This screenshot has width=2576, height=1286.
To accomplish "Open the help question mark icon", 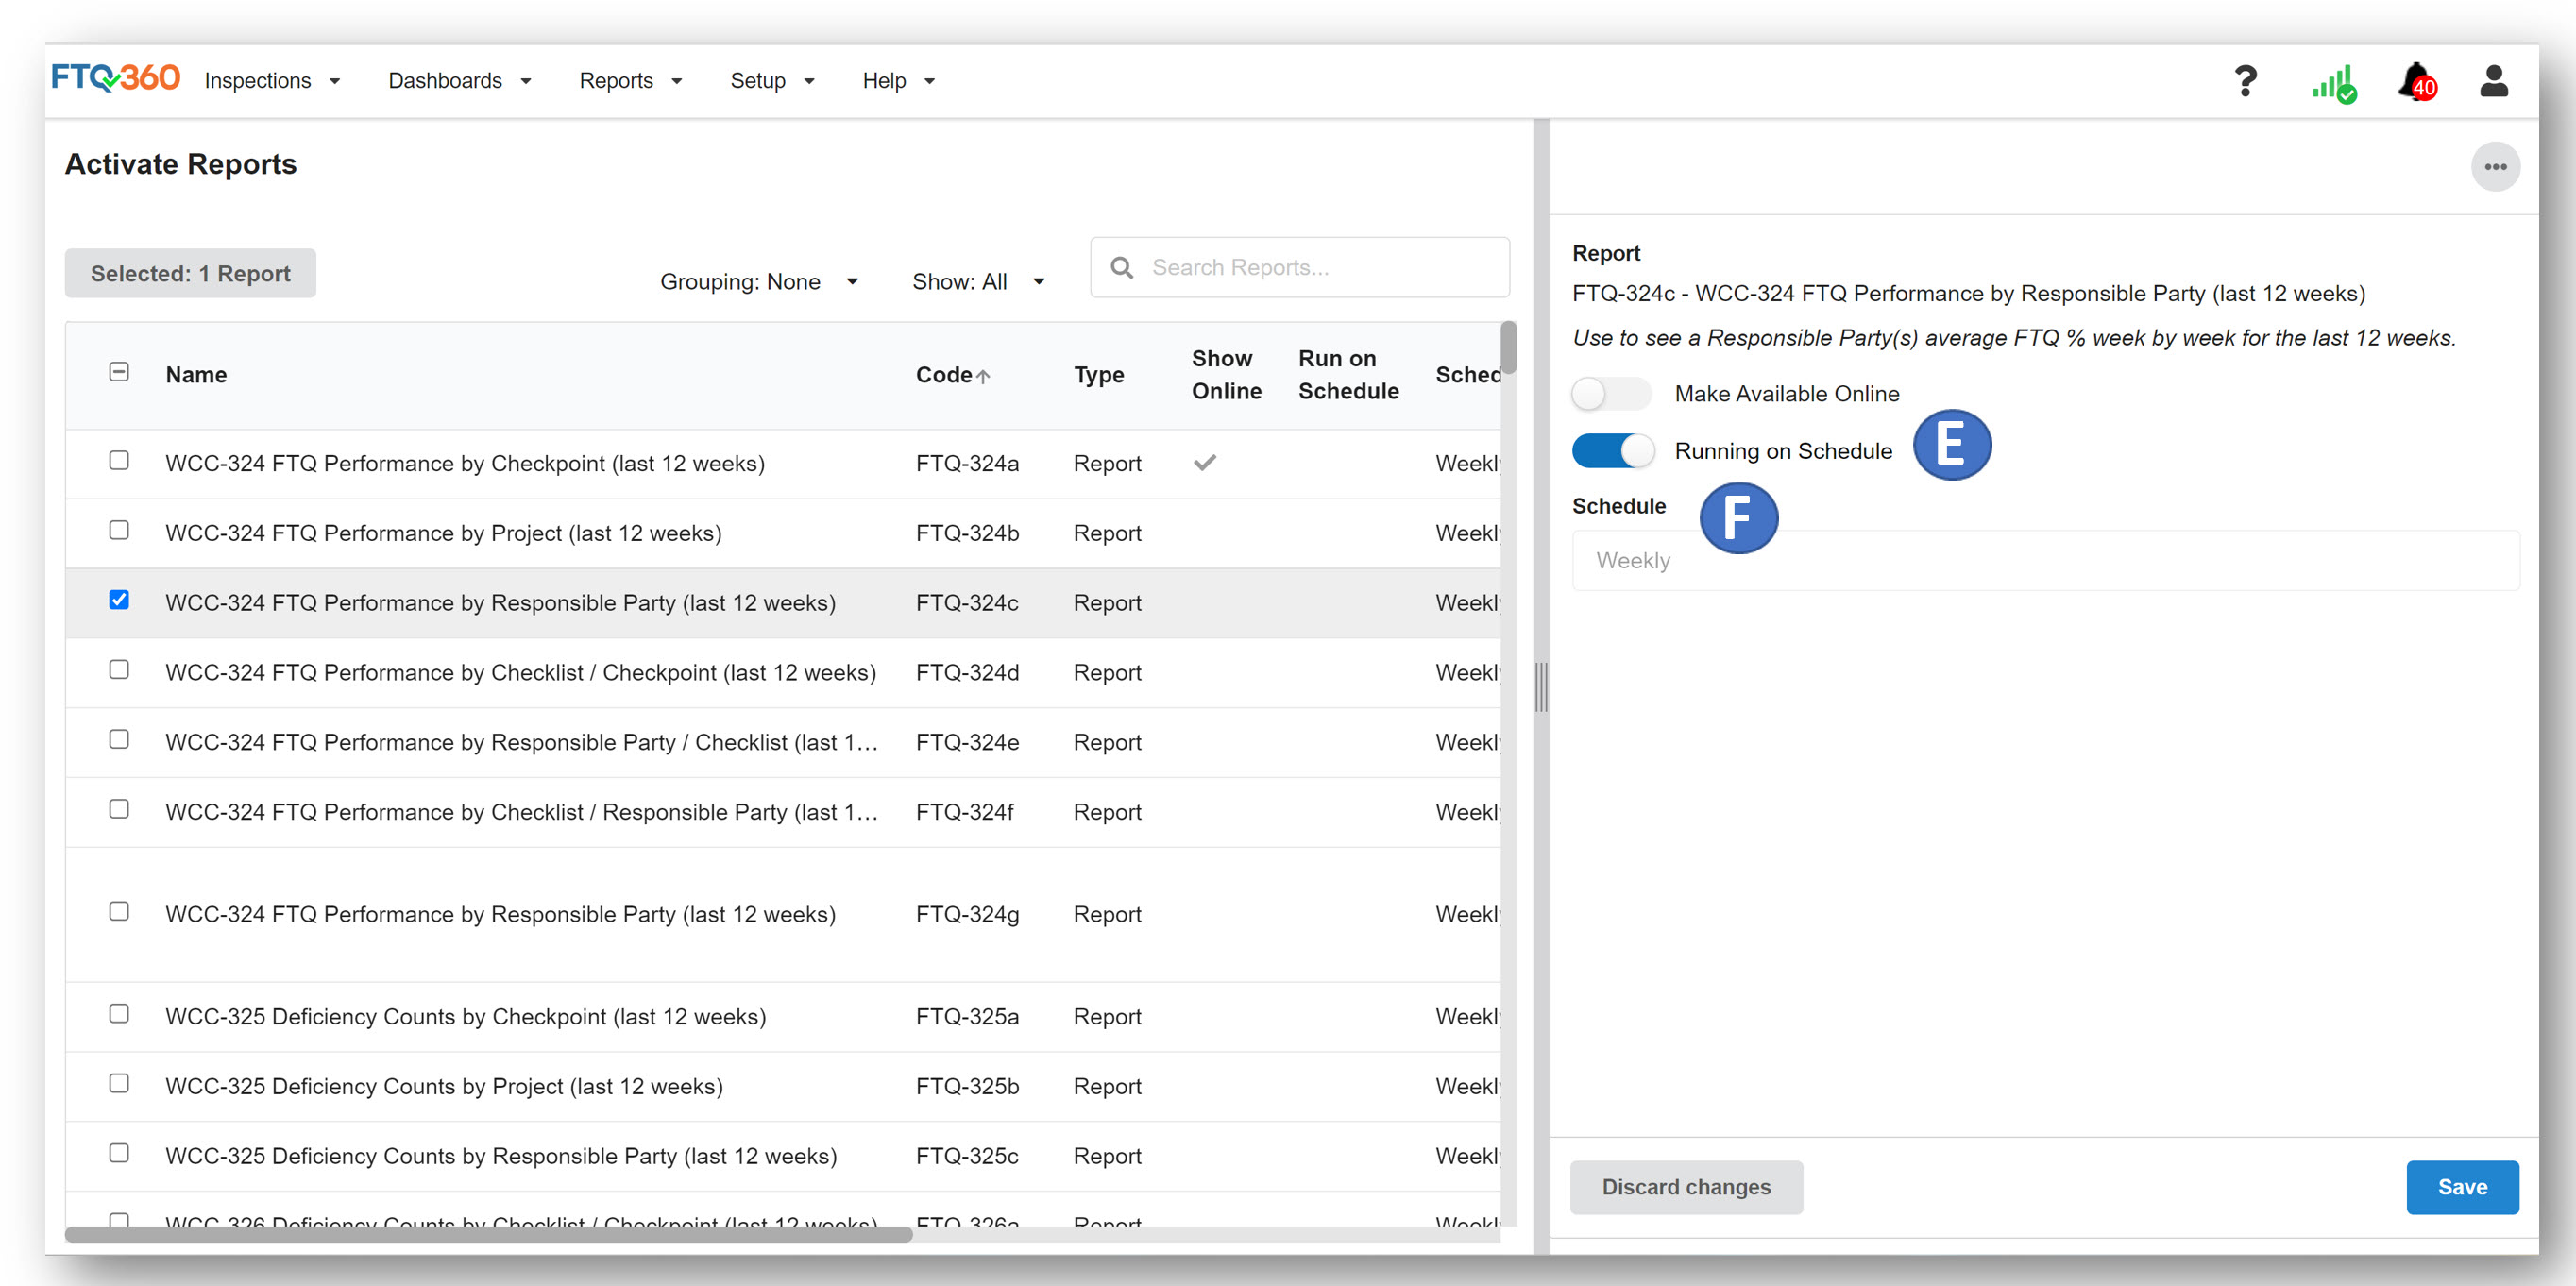I will point(2246,81).
